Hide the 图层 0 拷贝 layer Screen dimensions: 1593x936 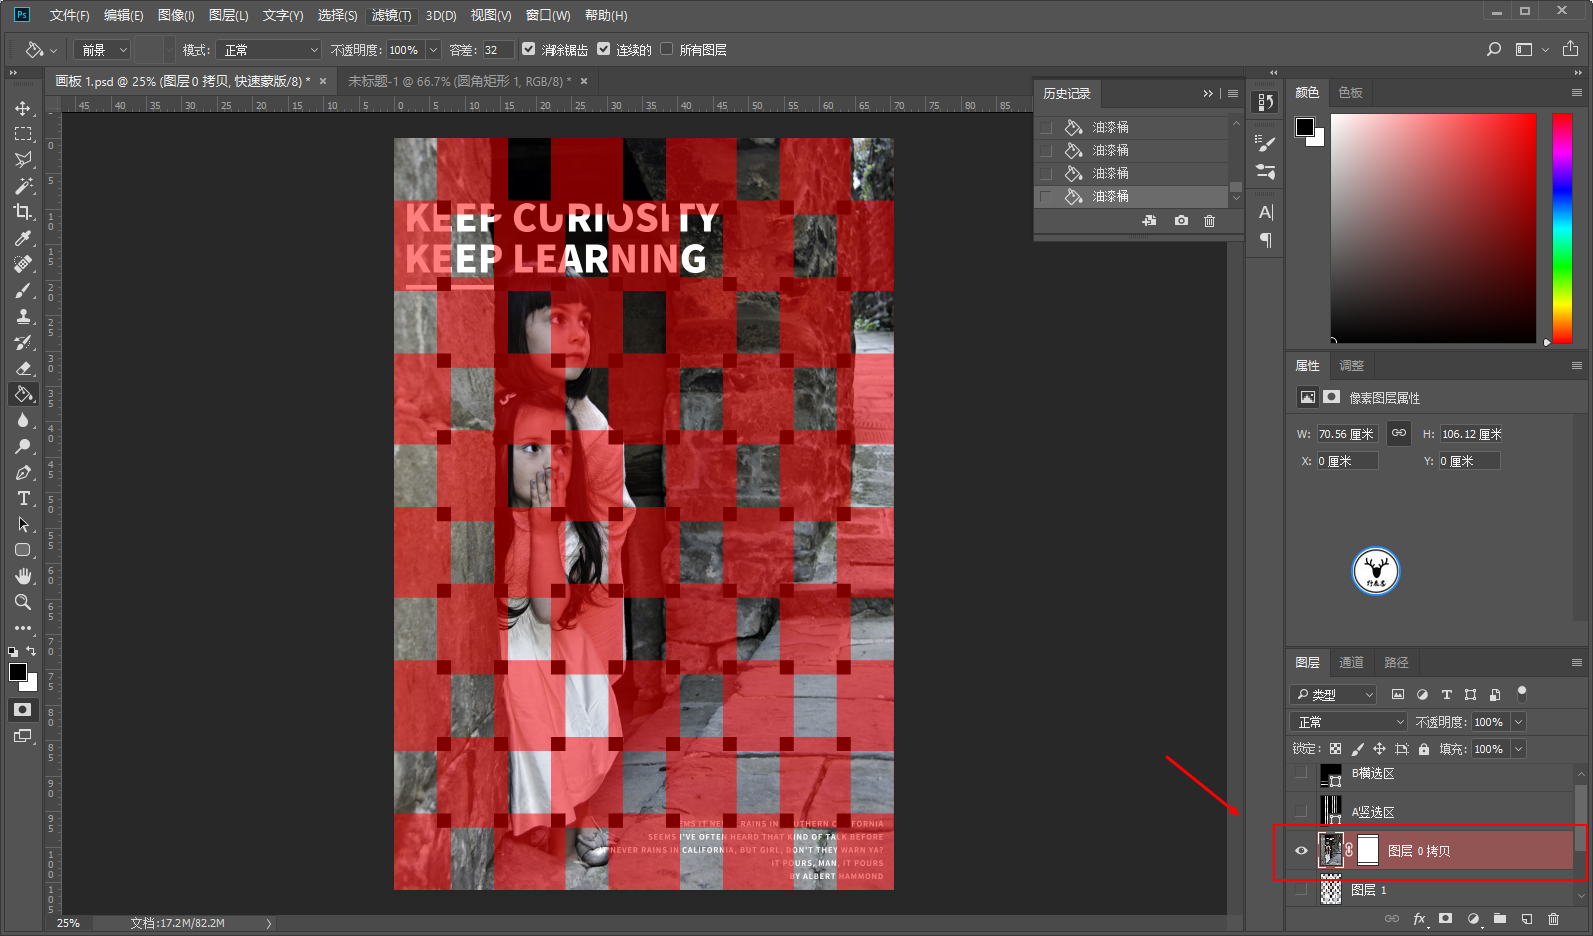tap(1301, 851)
